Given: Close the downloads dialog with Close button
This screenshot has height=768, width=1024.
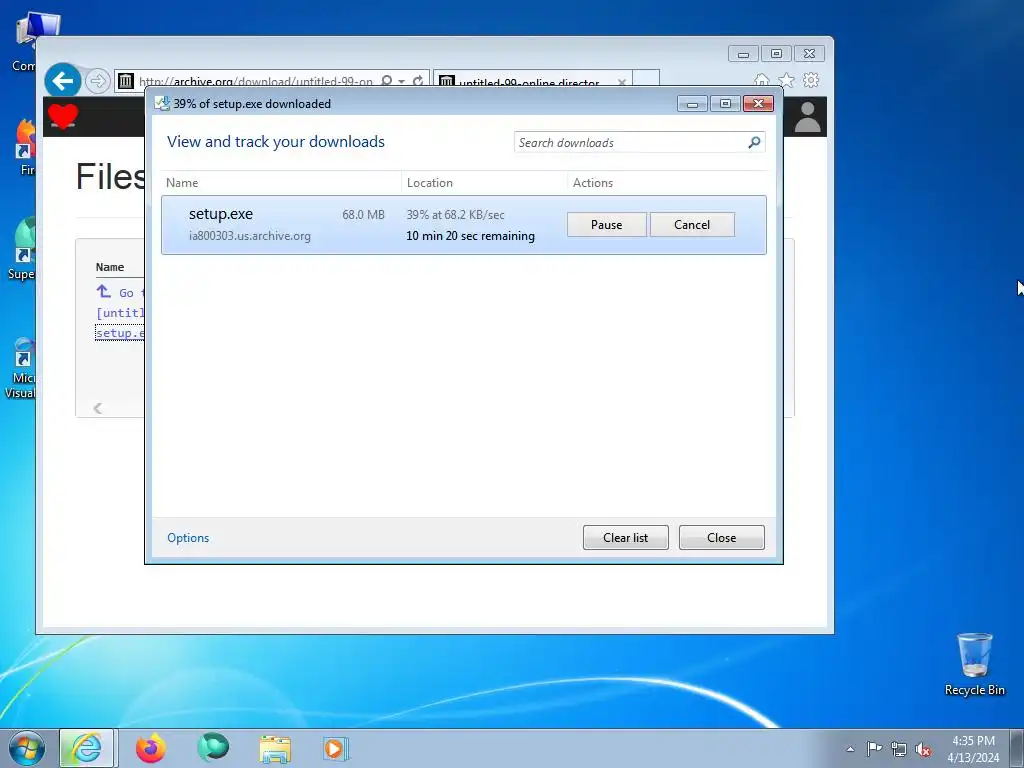Looking at the screenshot, I should (722, 537).
